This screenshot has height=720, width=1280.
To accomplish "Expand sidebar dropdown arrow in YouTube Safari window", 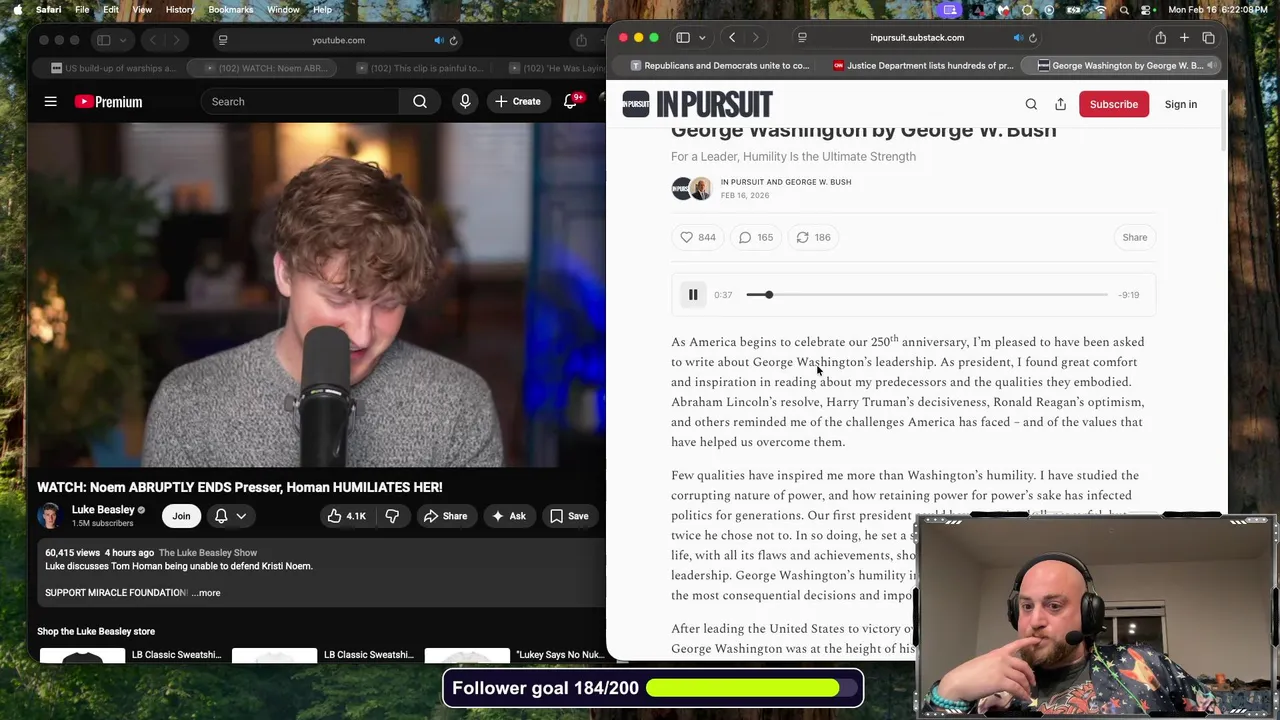I will coord(122,40).
